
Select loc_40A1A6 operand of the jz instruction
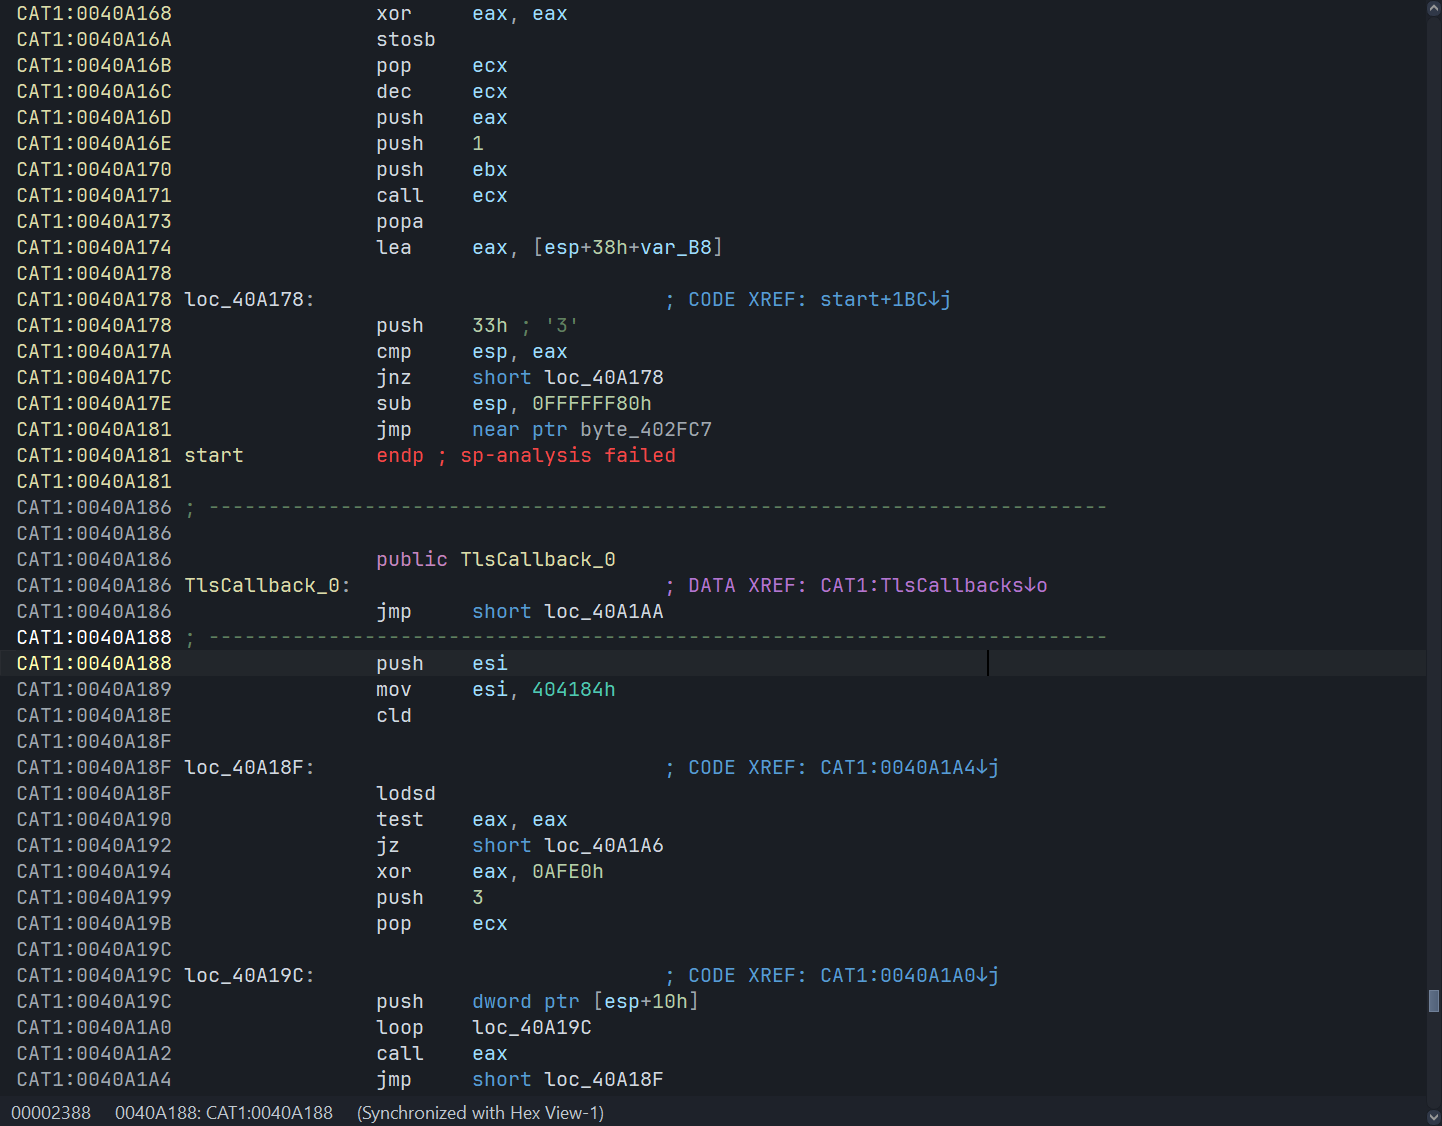603,846
